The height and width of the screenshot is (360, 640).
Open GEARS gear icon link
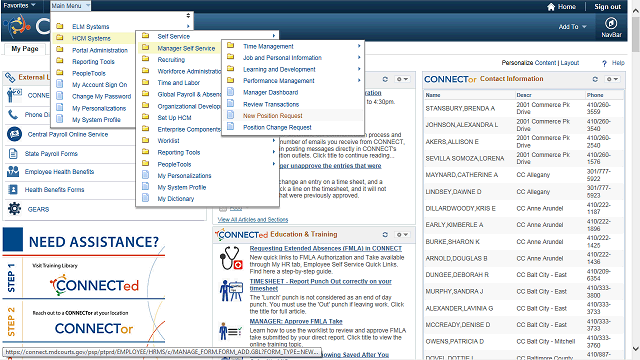click(x=14, y=209)
